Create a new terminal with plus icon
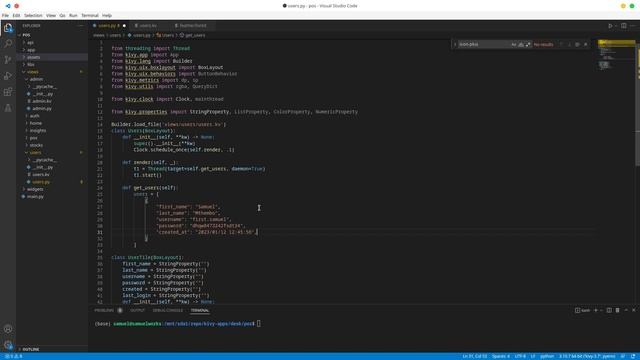Screen dimensions: 640x360 [x=596, y=310]
